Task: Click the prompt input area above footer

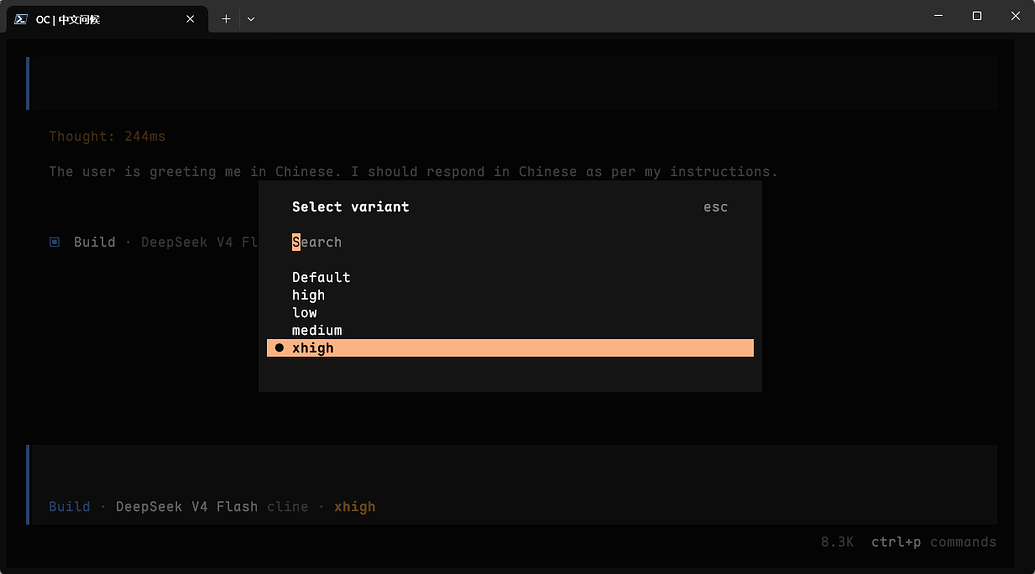Action: tap(513, 471)
